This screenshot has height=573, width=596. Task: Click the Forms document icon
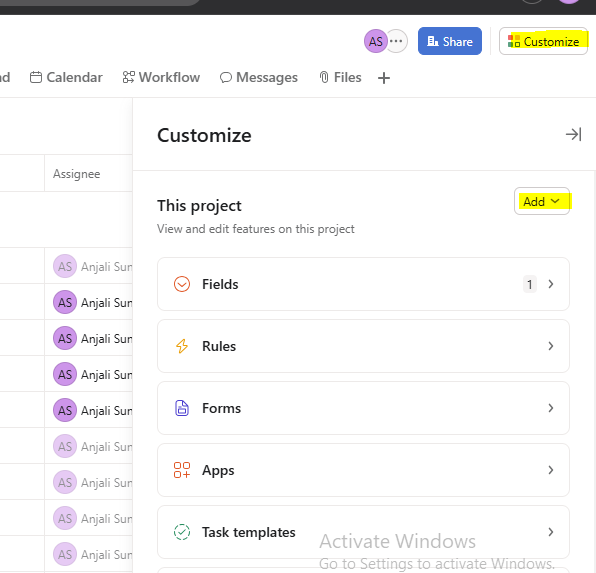pos(182,408)
